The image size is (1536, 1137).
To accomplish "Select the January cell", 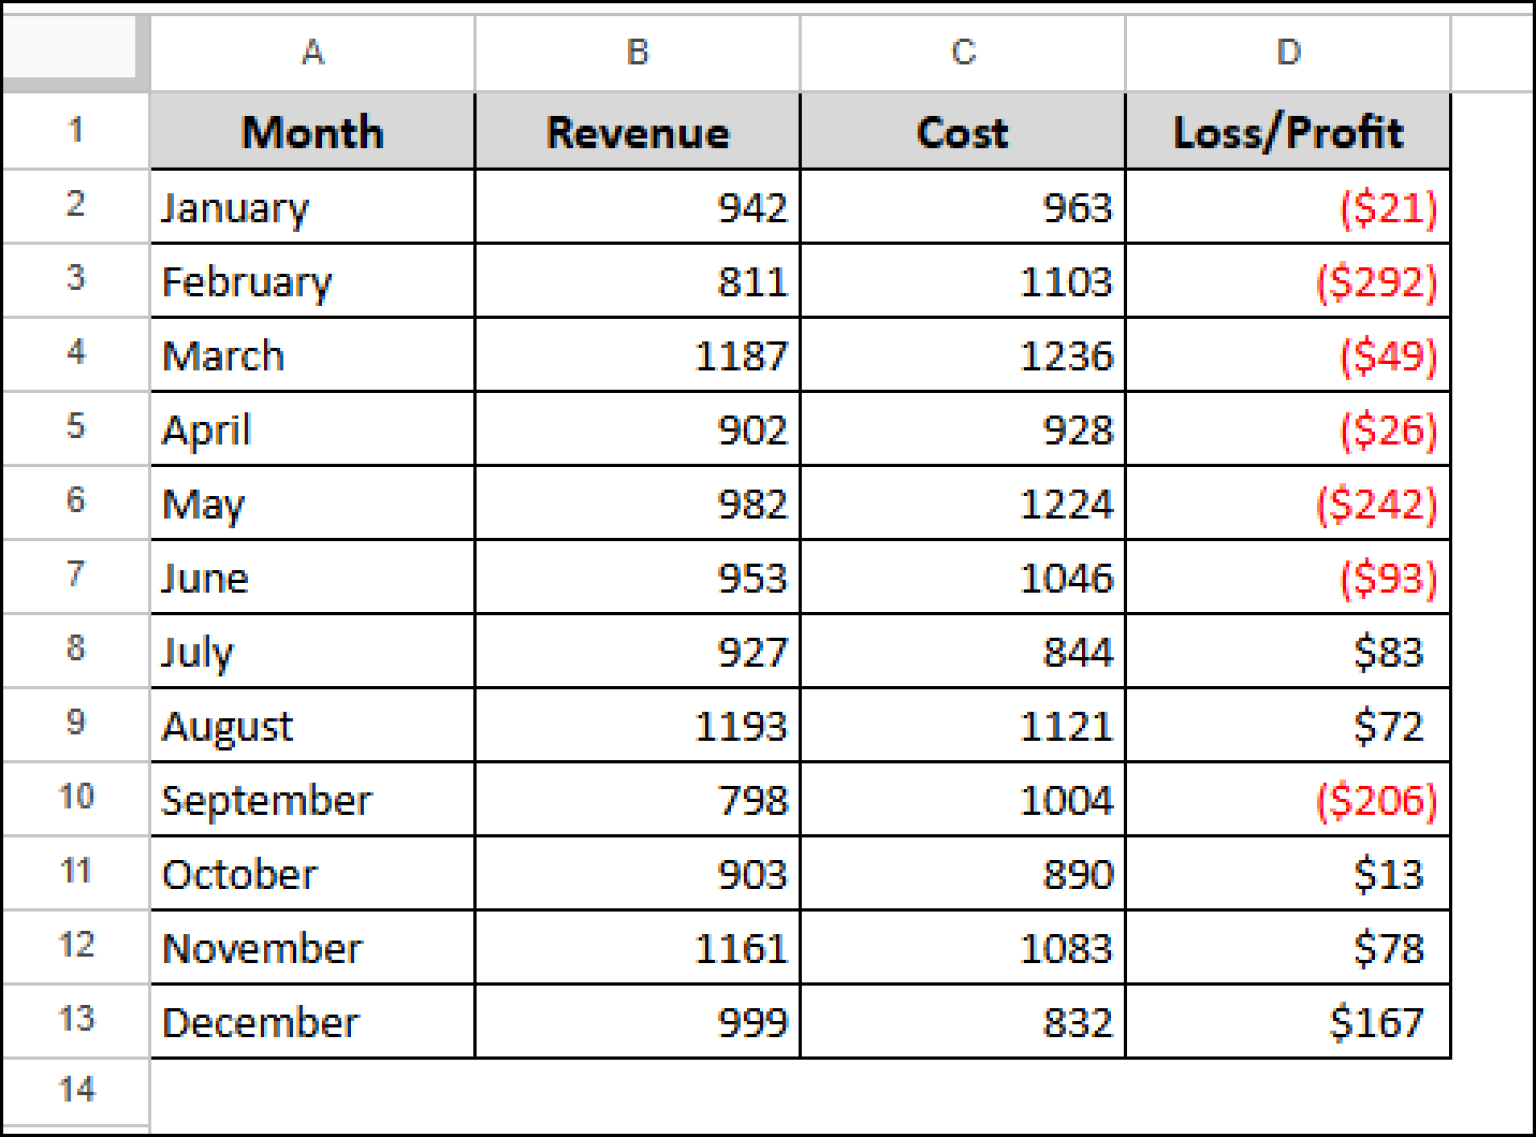I will click(311, 207).
